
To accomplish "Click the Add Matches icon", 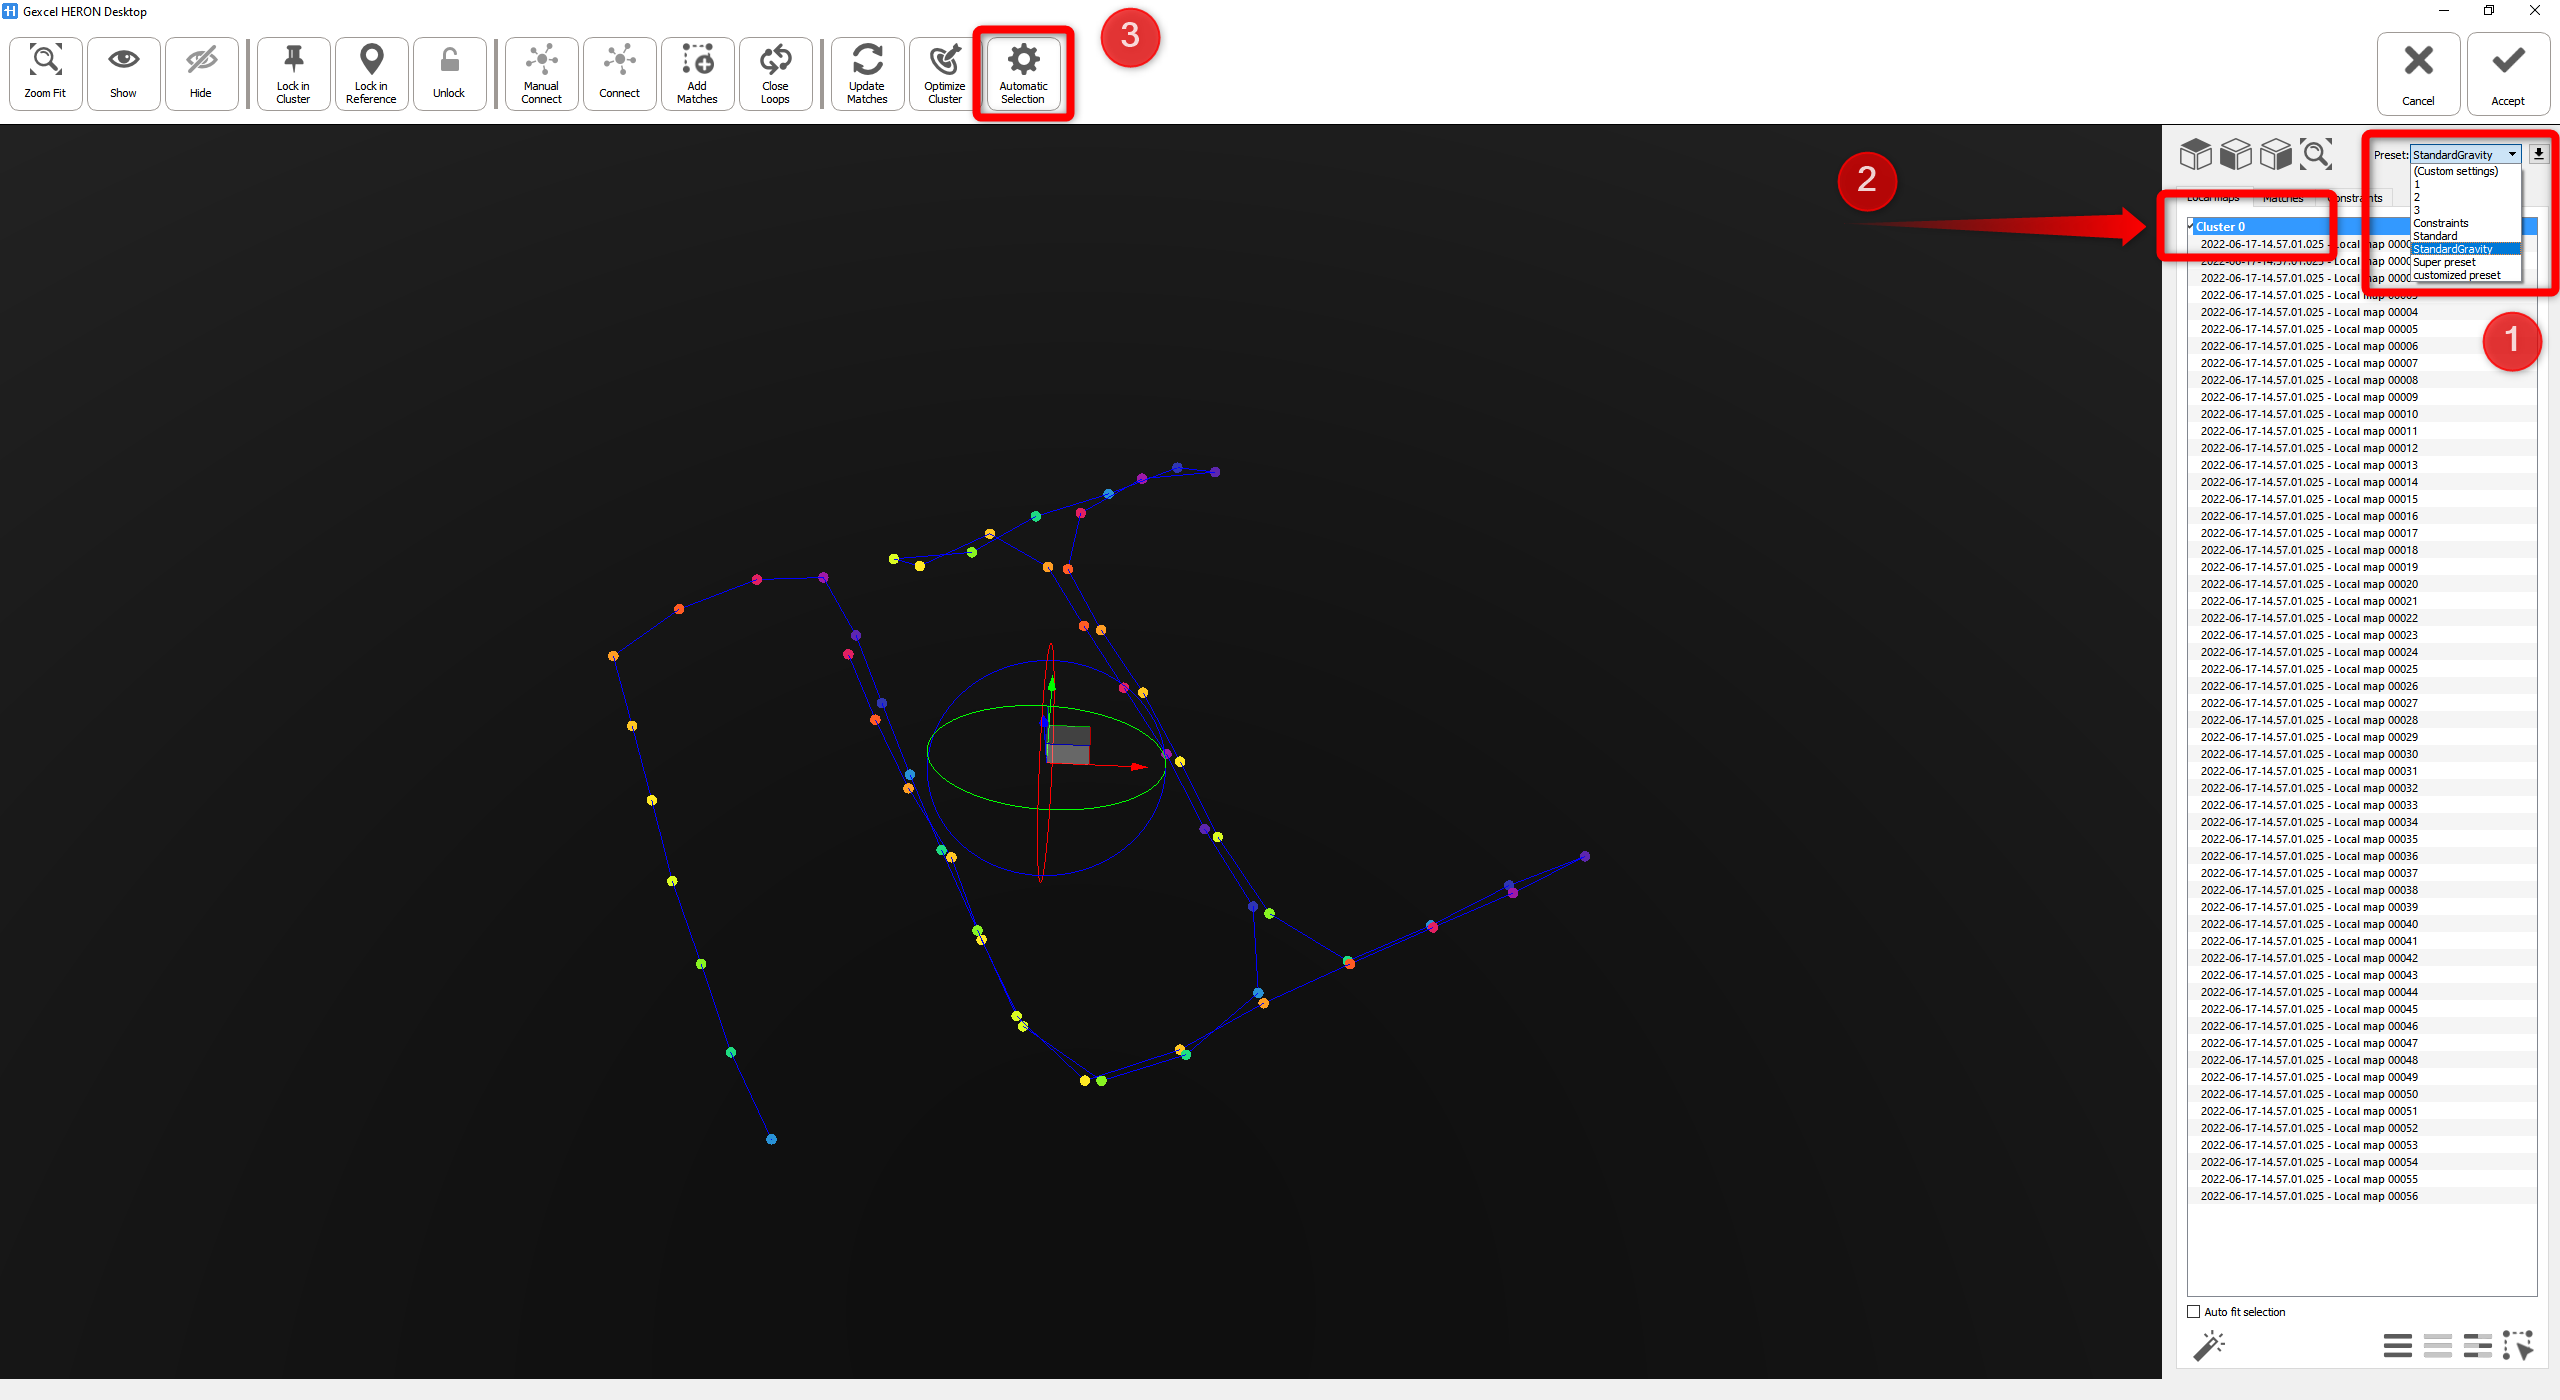I will pos(697,73).
